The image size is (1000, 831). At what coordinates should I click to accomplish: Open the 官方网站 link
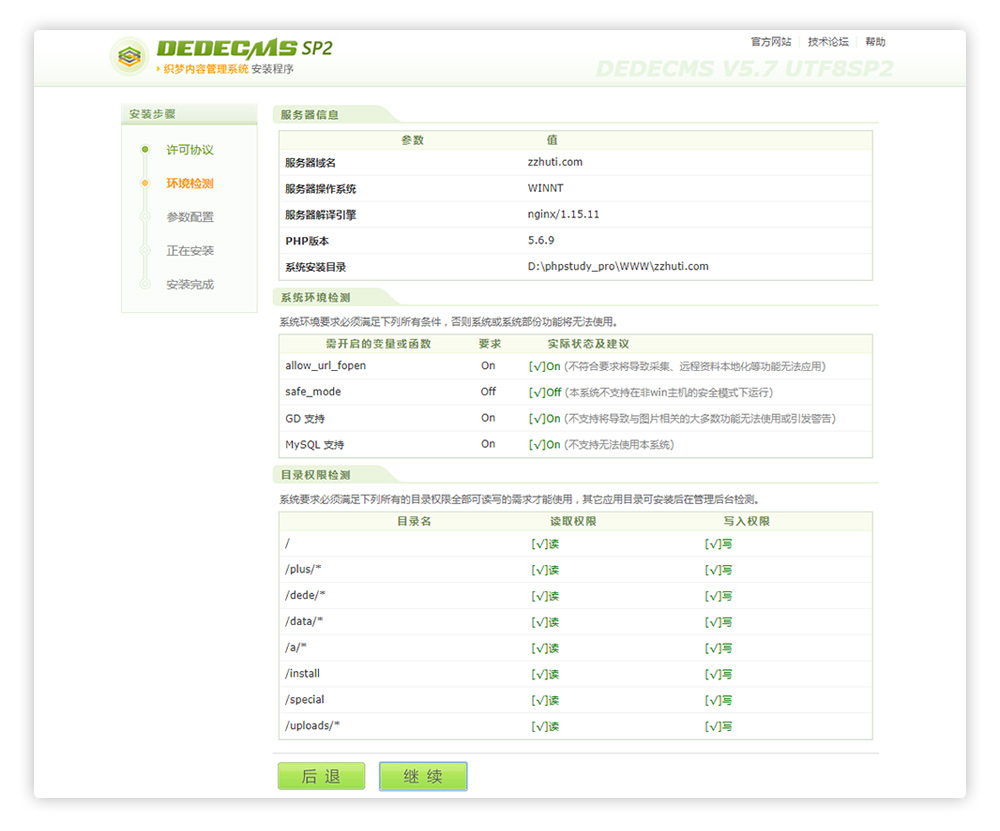[771, 42]
